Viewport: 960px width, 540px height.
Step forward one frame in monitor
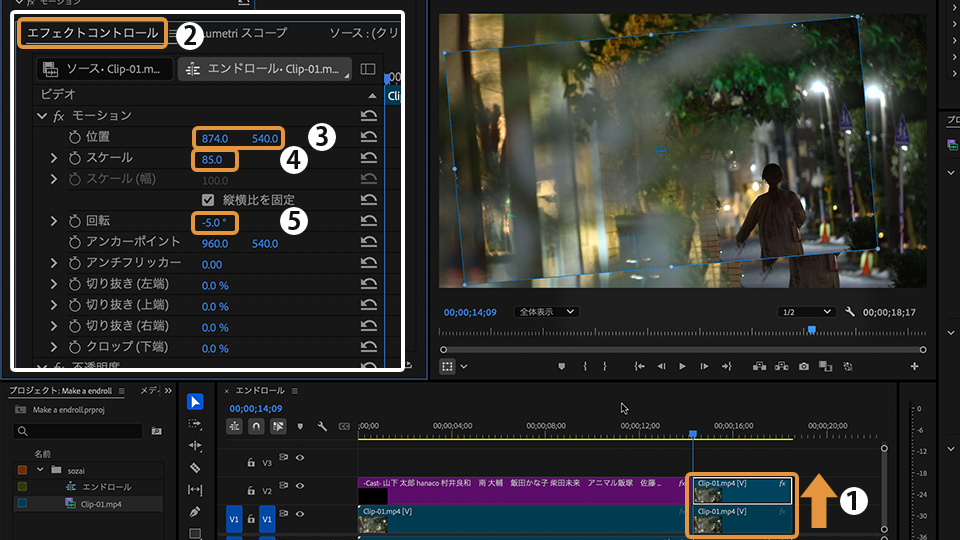click(x=704, y=366)
